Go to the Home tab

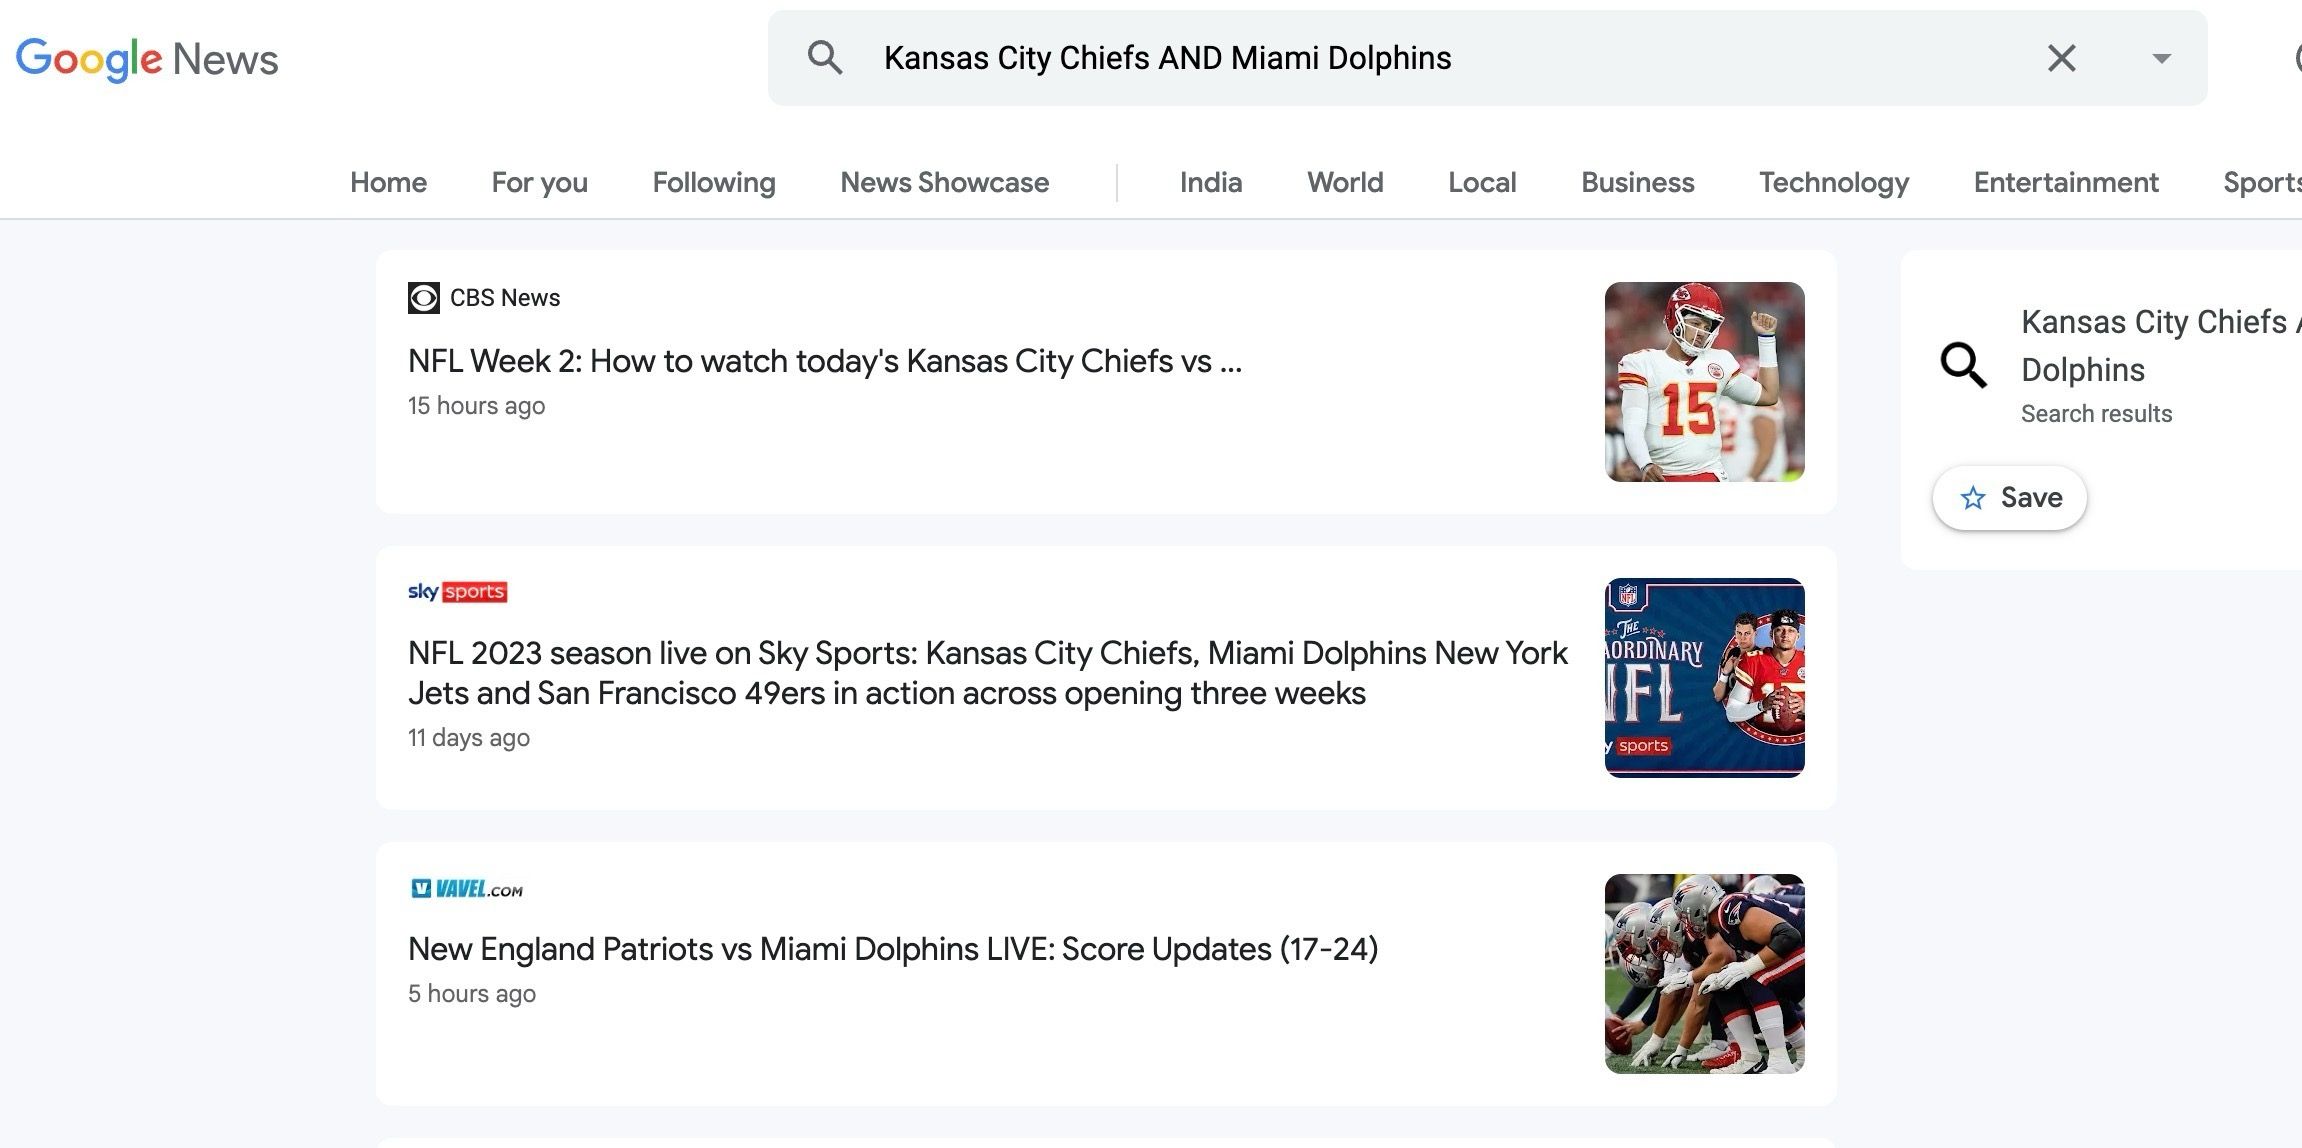(388, 182)
